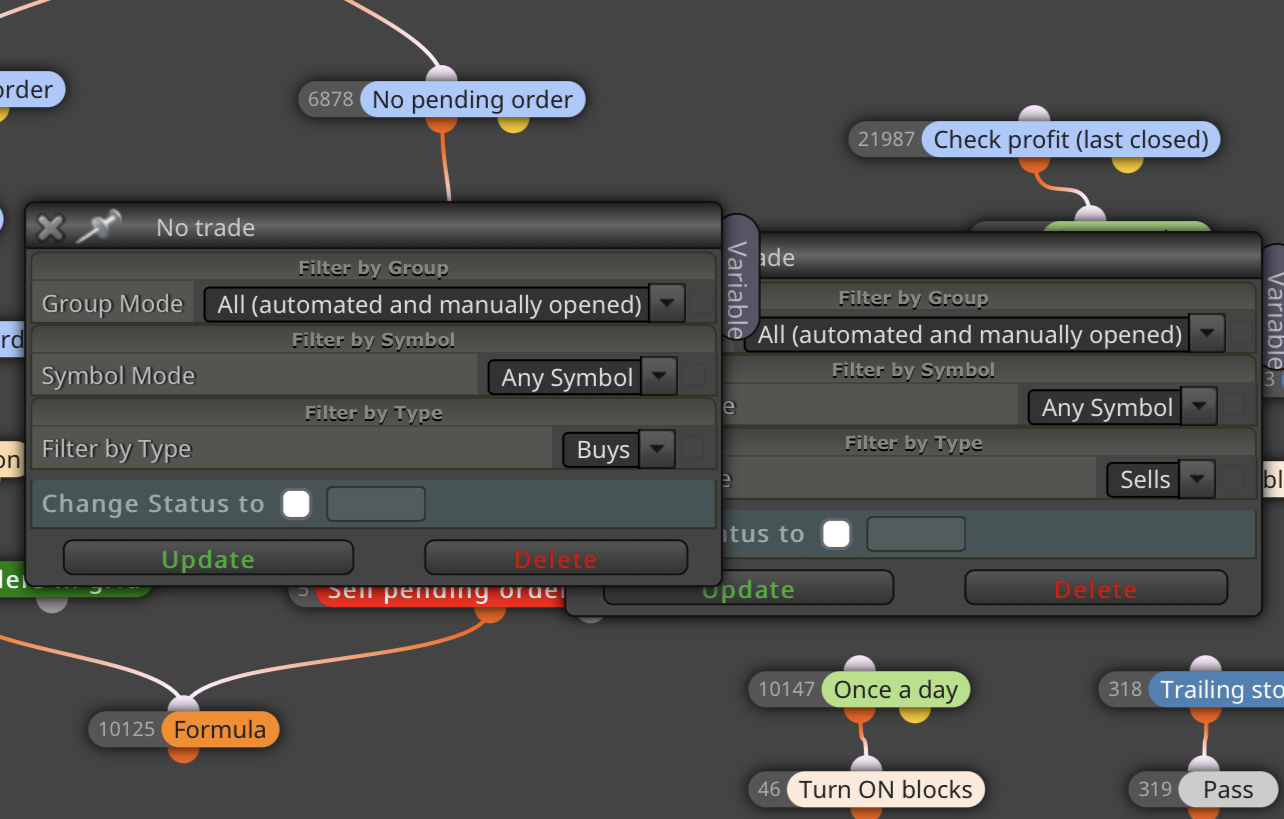This screenshot has height=819, width=1284.
Task: Click Delete in the Sells dialog
Action: (1096, 588)
